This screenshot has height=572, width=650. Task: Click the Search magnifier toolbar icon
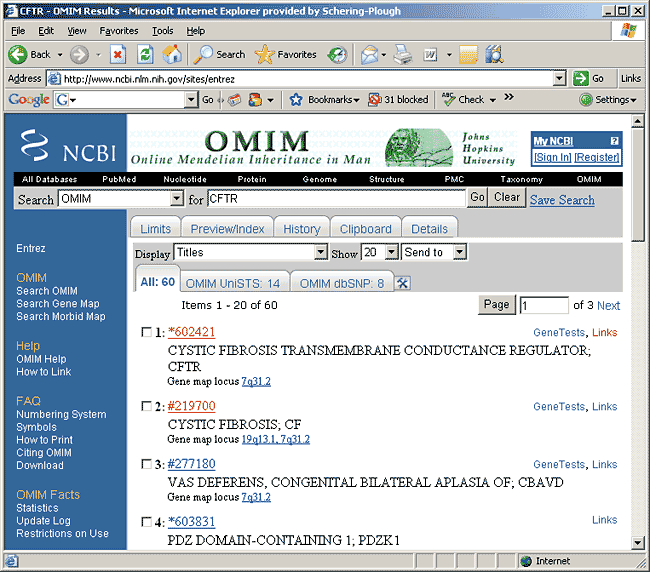tap(203, 54)
